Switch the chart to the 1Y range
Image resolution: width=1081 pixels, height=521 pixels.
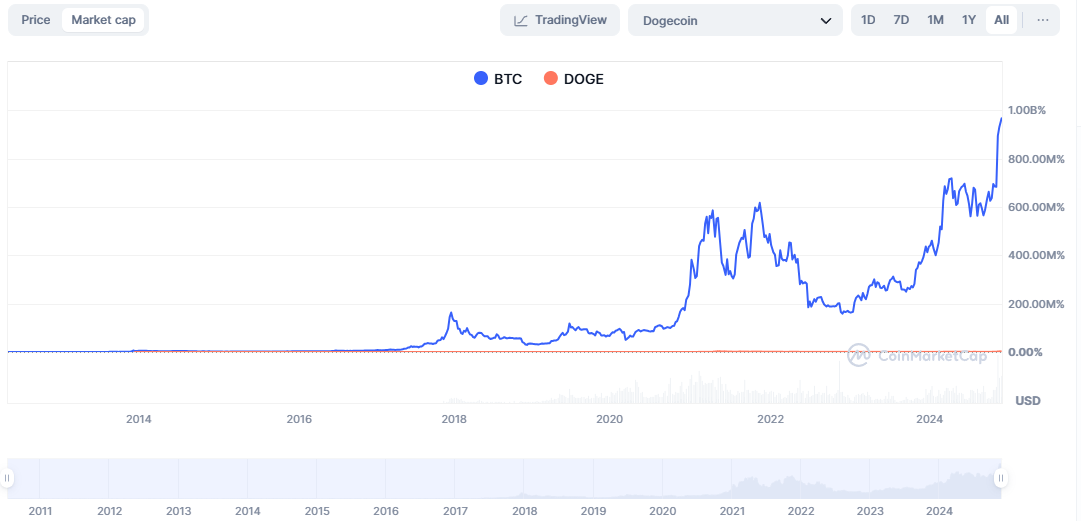968,20
